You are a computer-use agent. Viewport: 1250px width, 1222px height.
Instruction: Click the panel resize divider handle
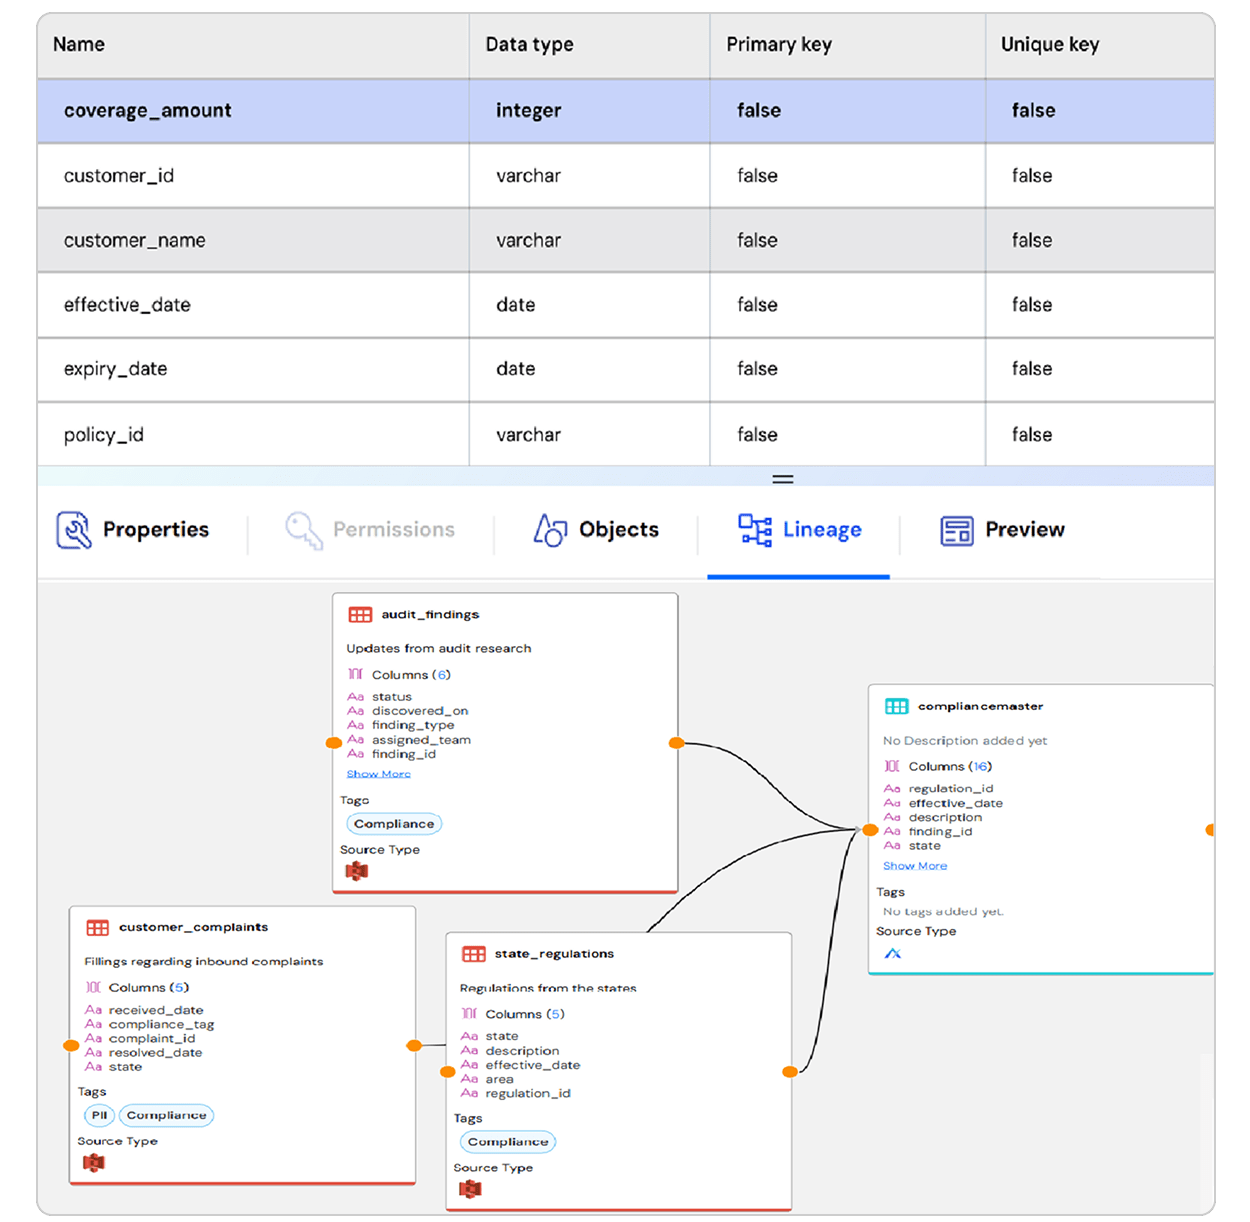coord(783,479)
